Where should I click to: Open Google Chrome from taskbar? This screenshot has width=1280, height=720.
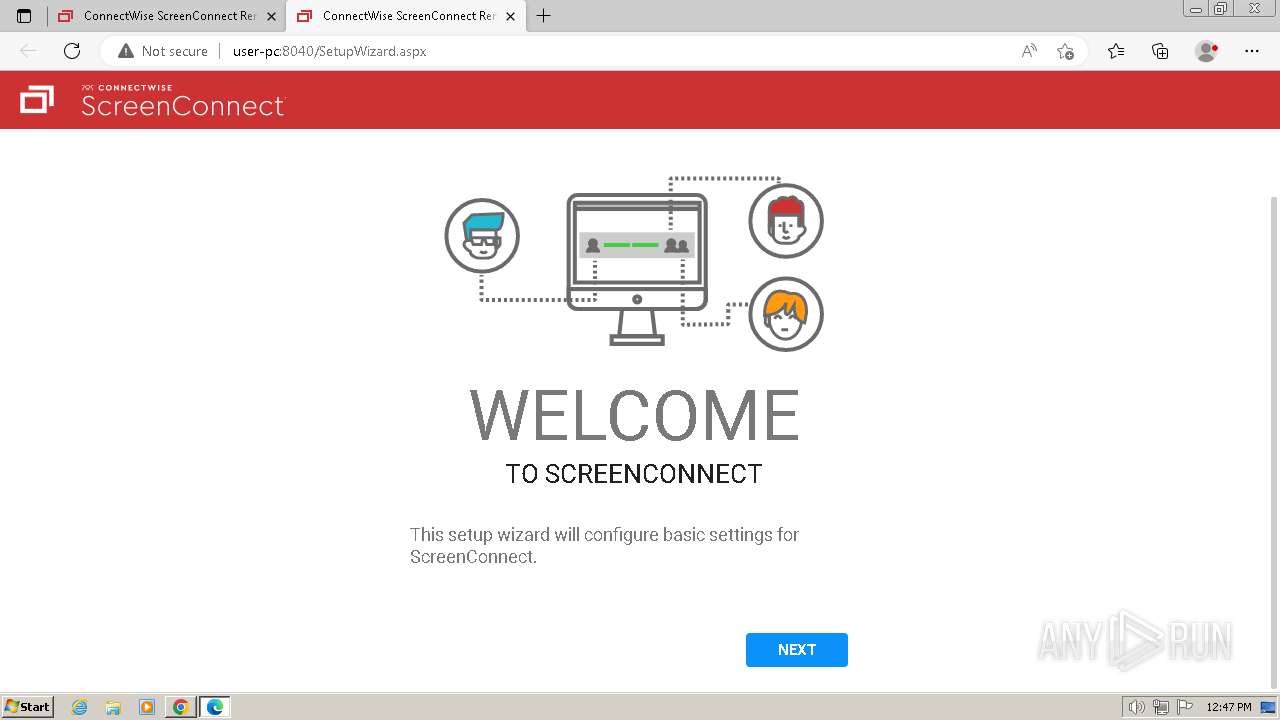tap(181, 707)
